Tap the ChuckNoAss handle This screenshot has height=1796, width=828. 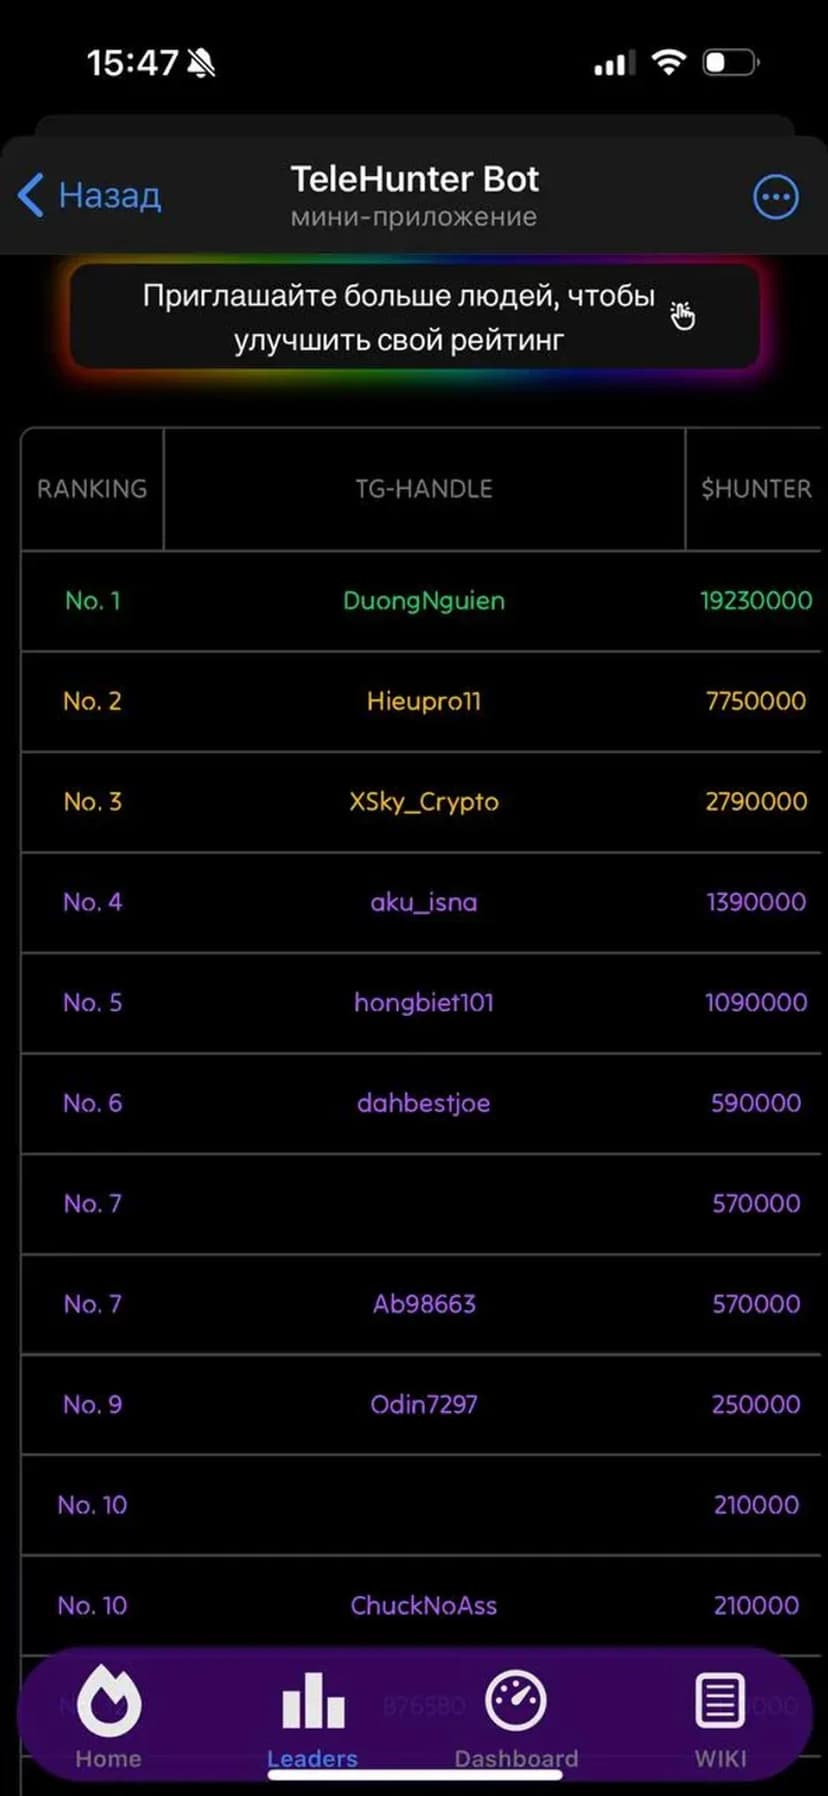[424, 1605]
